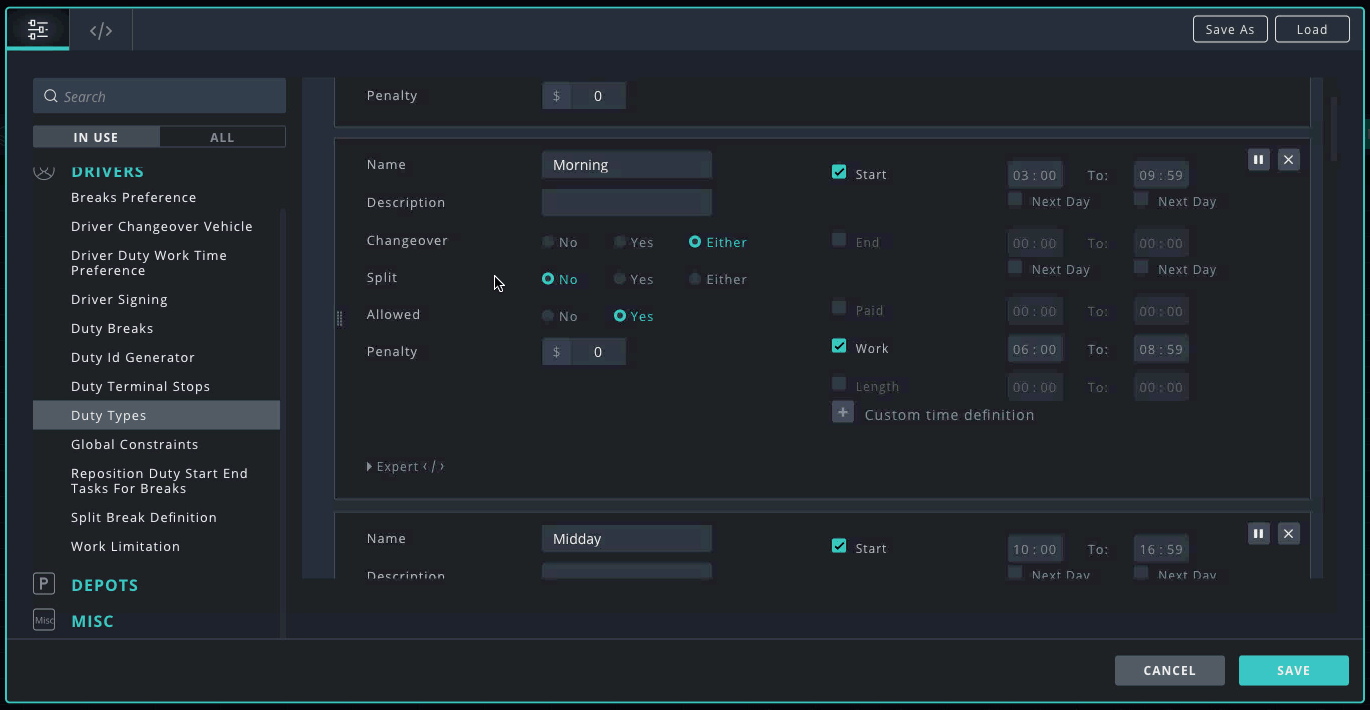Grab the drag handle of the Morning card
This screenshot has width=1370, height=710.
pyautogui.click(x=339, y=318)
